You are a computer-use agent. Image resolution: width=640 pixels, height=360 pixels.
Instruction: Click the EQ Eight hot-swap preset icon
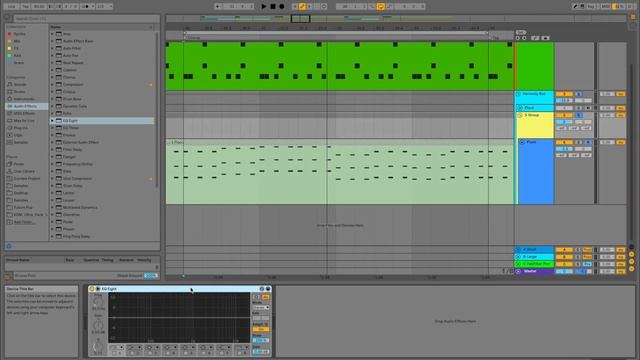point(262,289)
